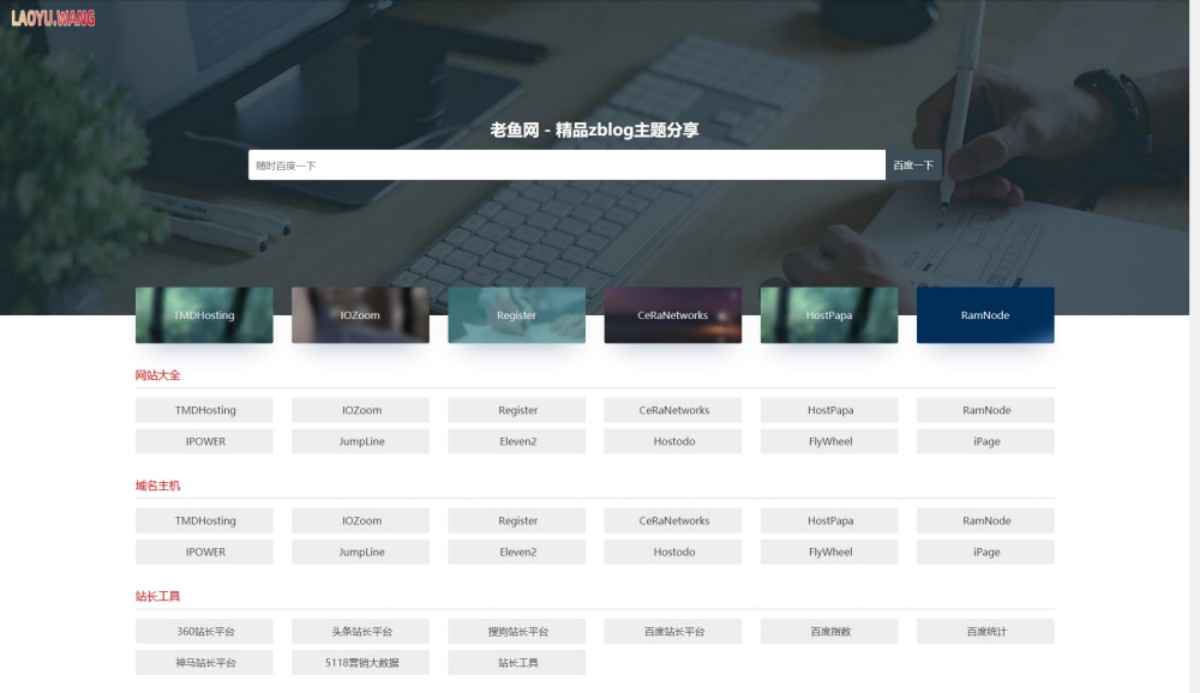The width and height of the screenshot is (1200, 693).
Task: Click the TMDHosting thumbnail card
Action: tap(204, 315)
